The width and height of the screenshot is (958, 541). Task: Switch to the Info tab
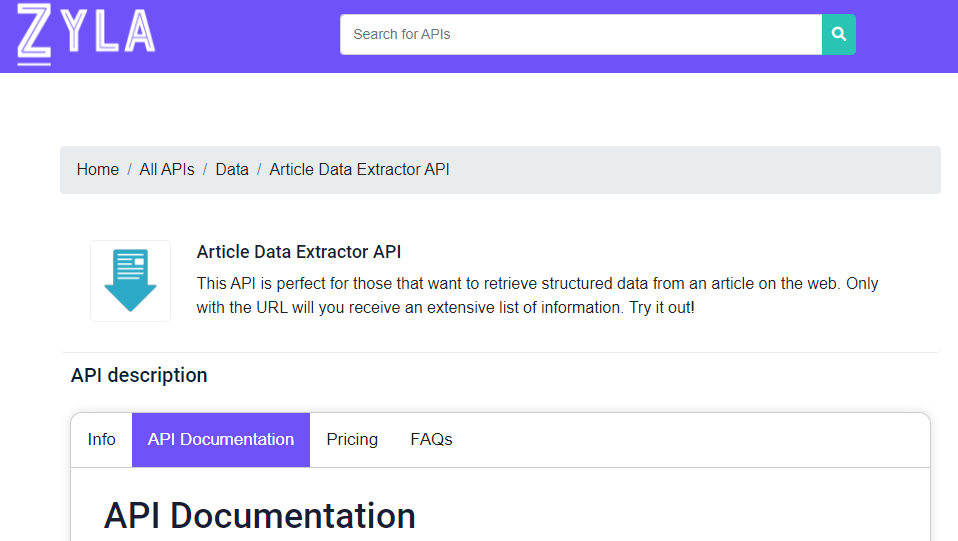(x=101, y=440)
